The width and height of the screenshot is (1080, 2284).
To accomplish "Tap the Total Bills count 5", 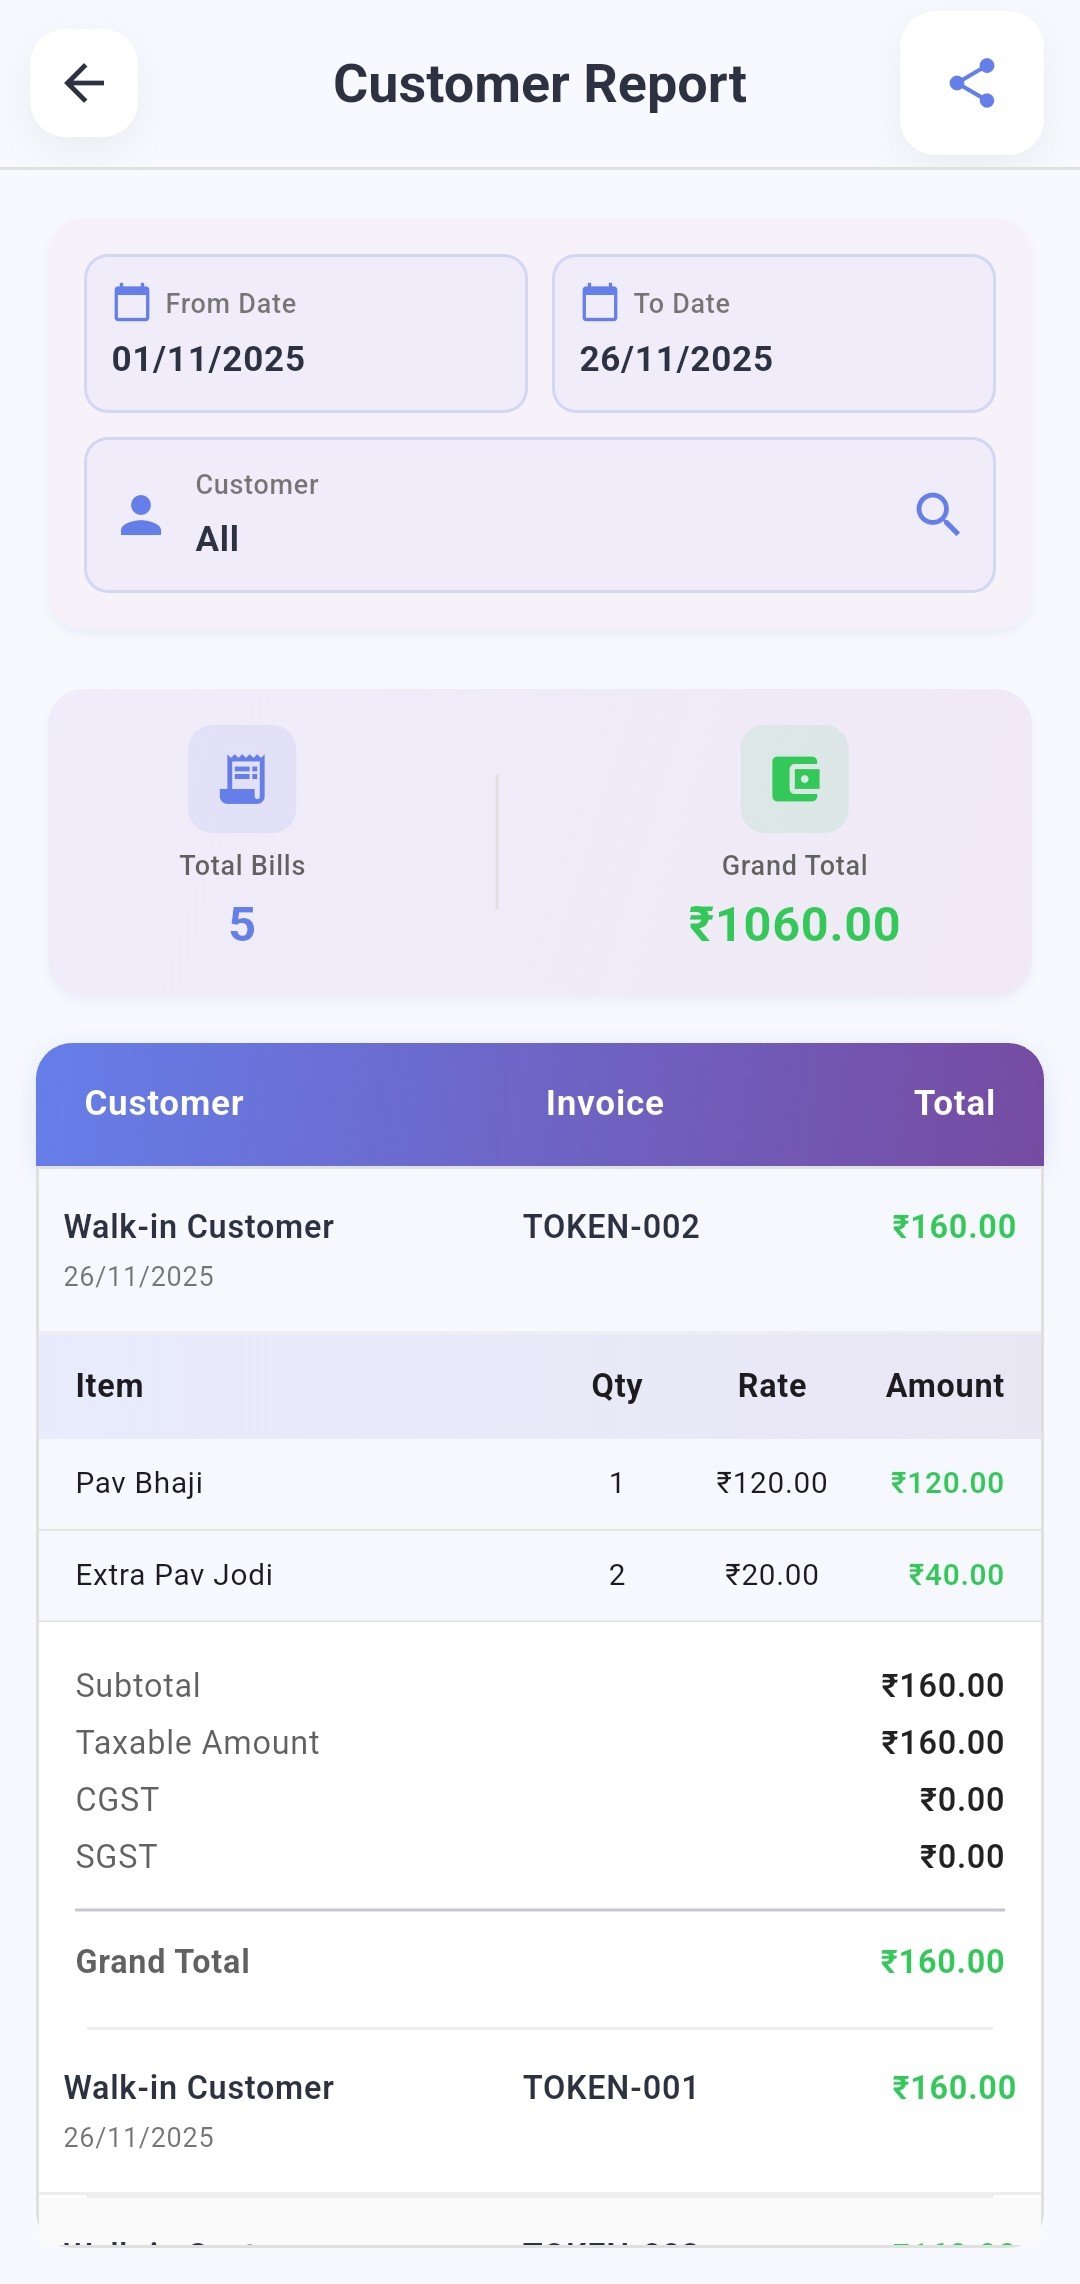I will point(242,924).
